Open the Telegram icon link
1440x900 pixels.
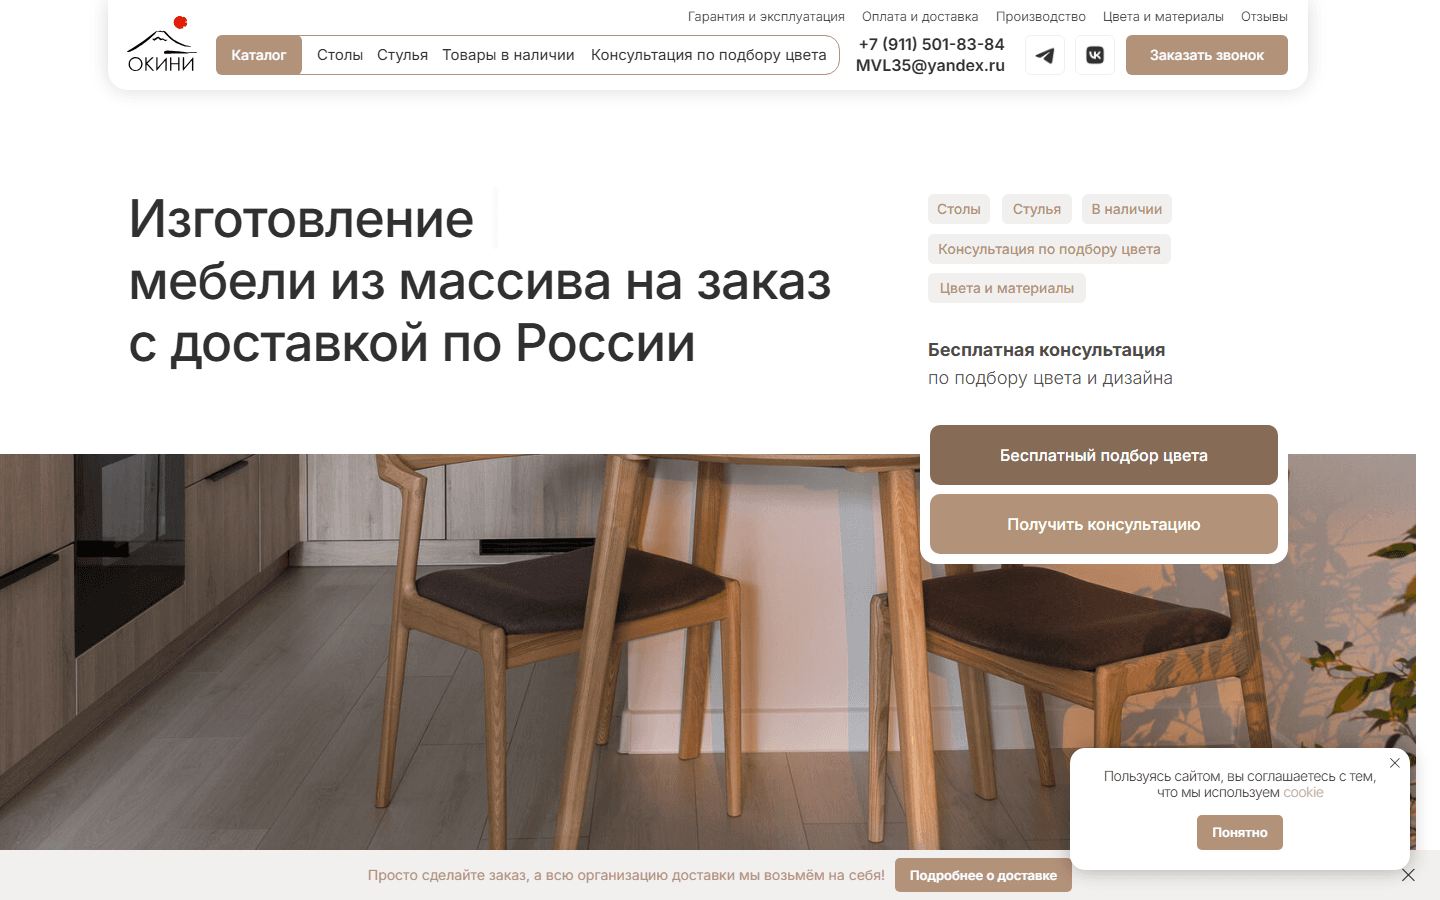click(x=1045, y=55)
